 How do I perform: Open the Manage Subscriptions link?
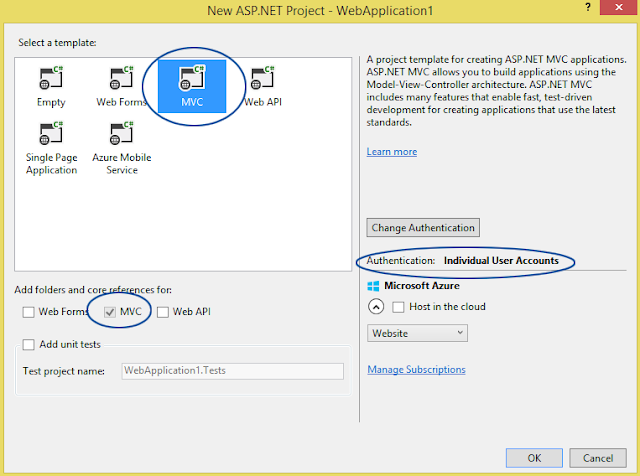[x=416, y=369]
